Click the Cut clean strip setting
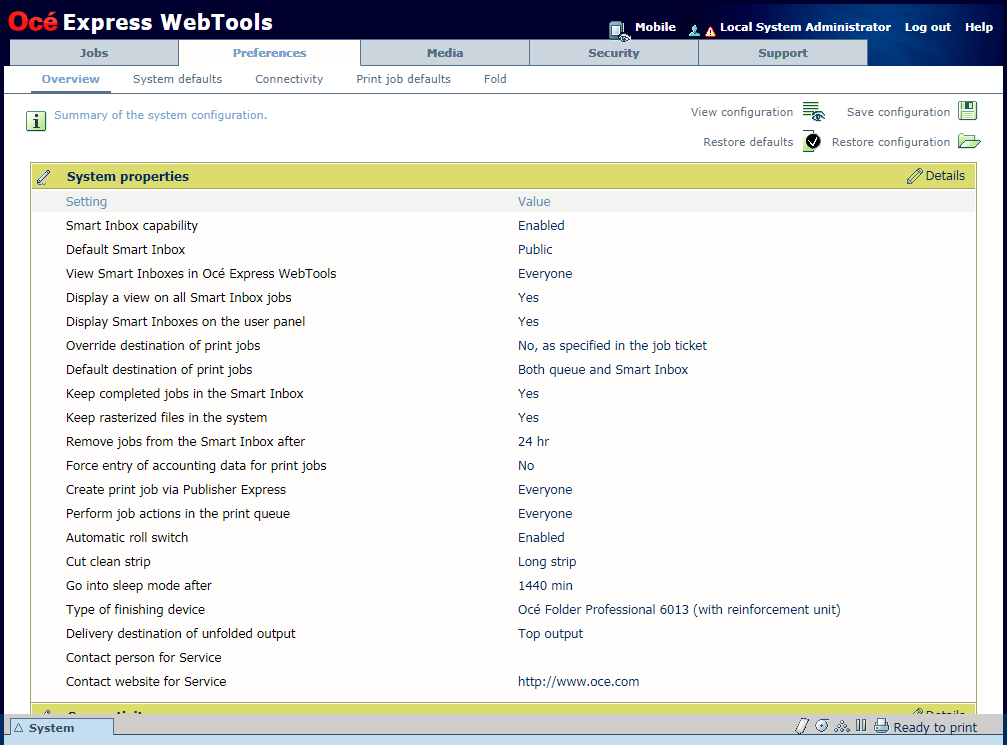This screenshot has width=1007, height=745. [x=108, y=561]
